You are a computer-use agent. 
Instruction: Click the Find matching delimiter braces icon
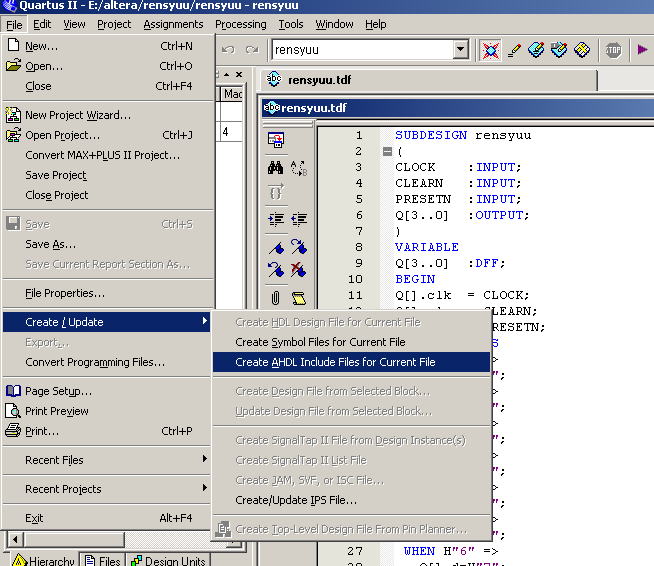276,191
